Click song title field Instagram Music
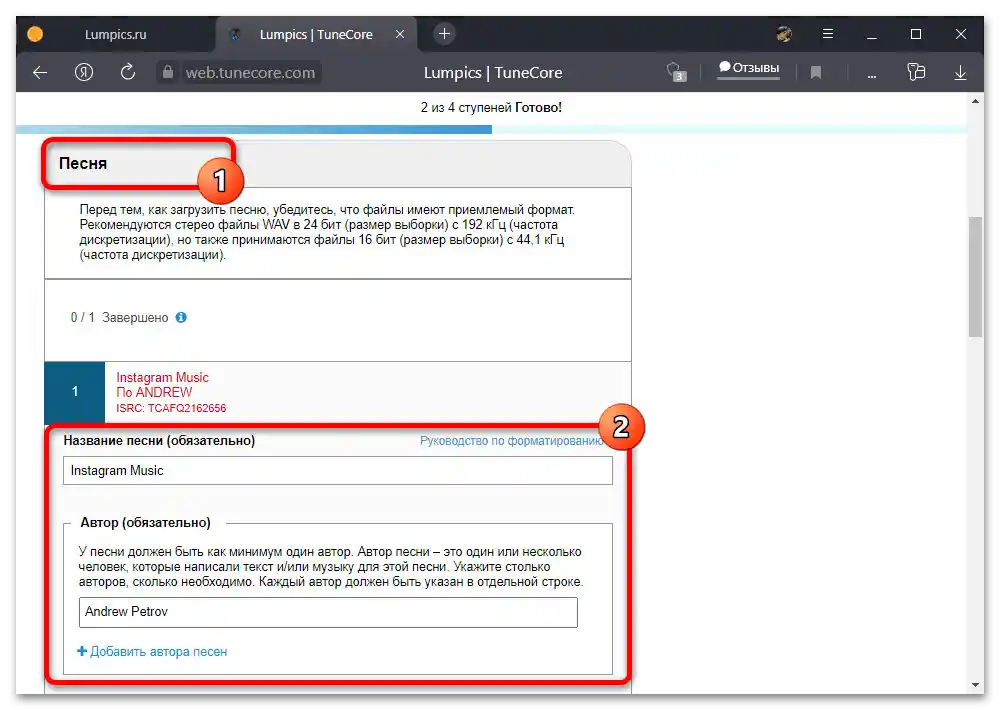The width and height of the screenshot is (1000, 710). click(x=337, y=470)
